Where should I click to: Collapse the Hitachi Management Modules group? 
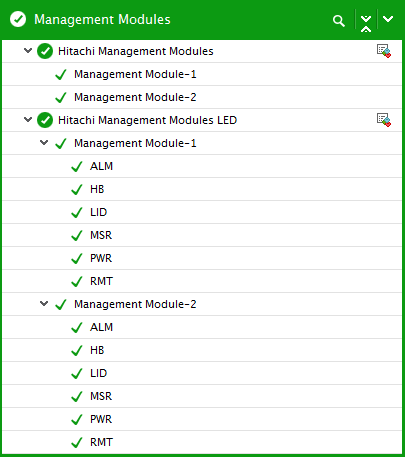pos(28,51)
